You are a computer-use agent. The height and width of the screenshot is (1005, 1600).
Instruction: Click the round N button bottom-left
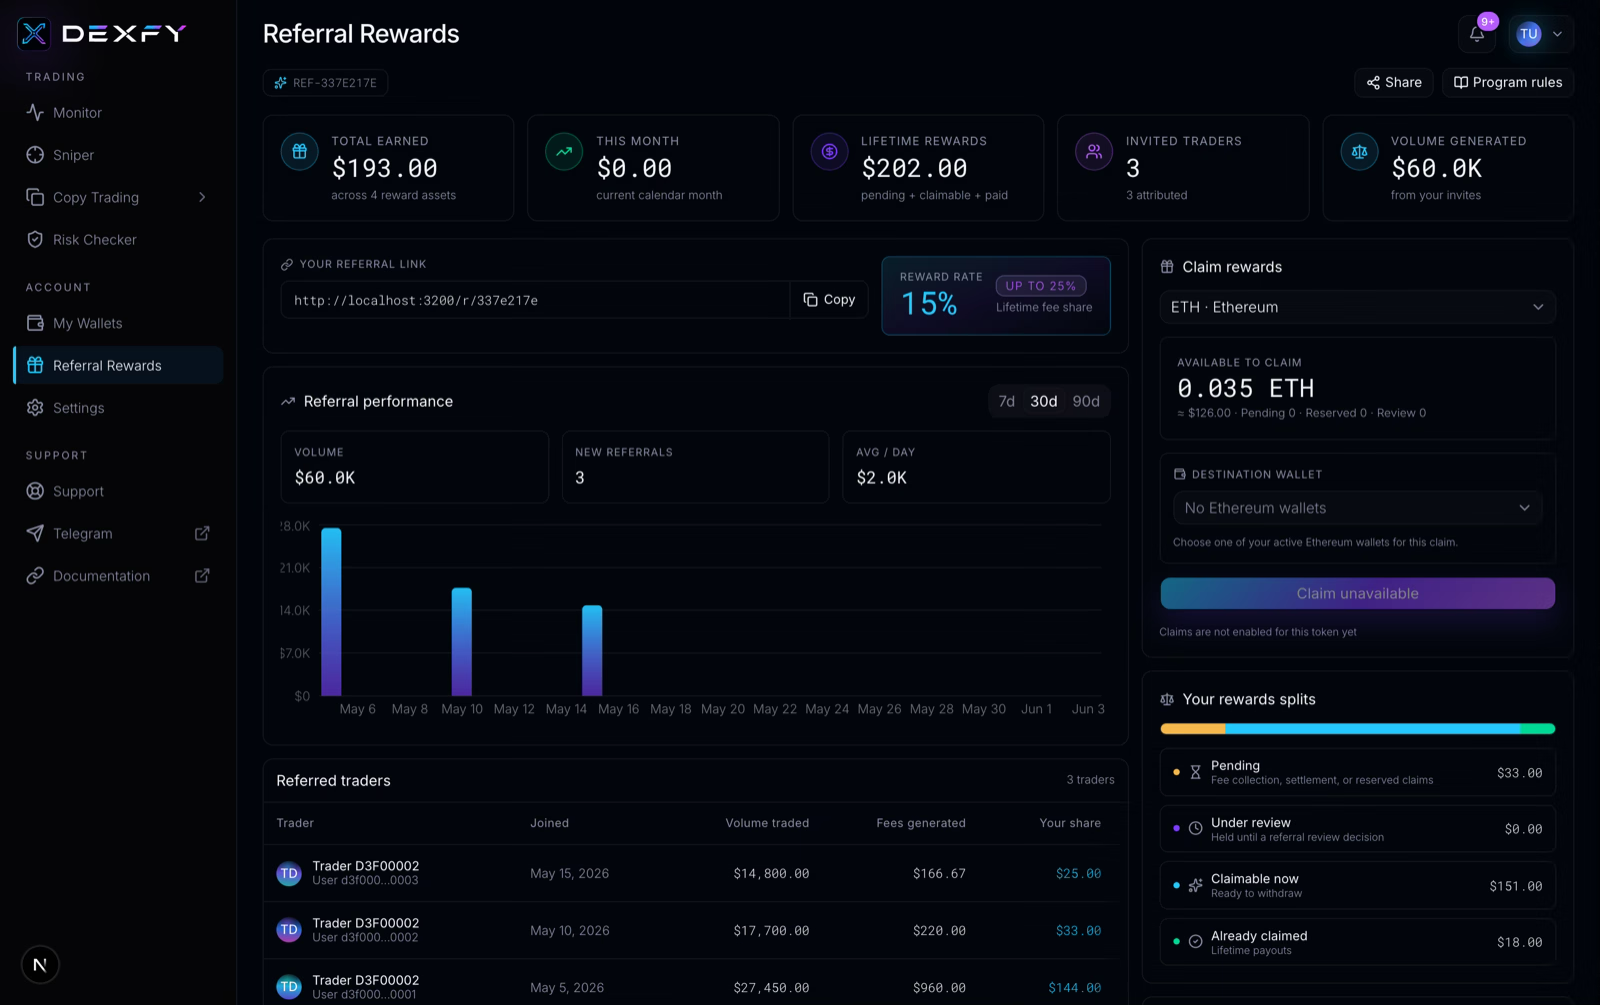pos(40,965)
